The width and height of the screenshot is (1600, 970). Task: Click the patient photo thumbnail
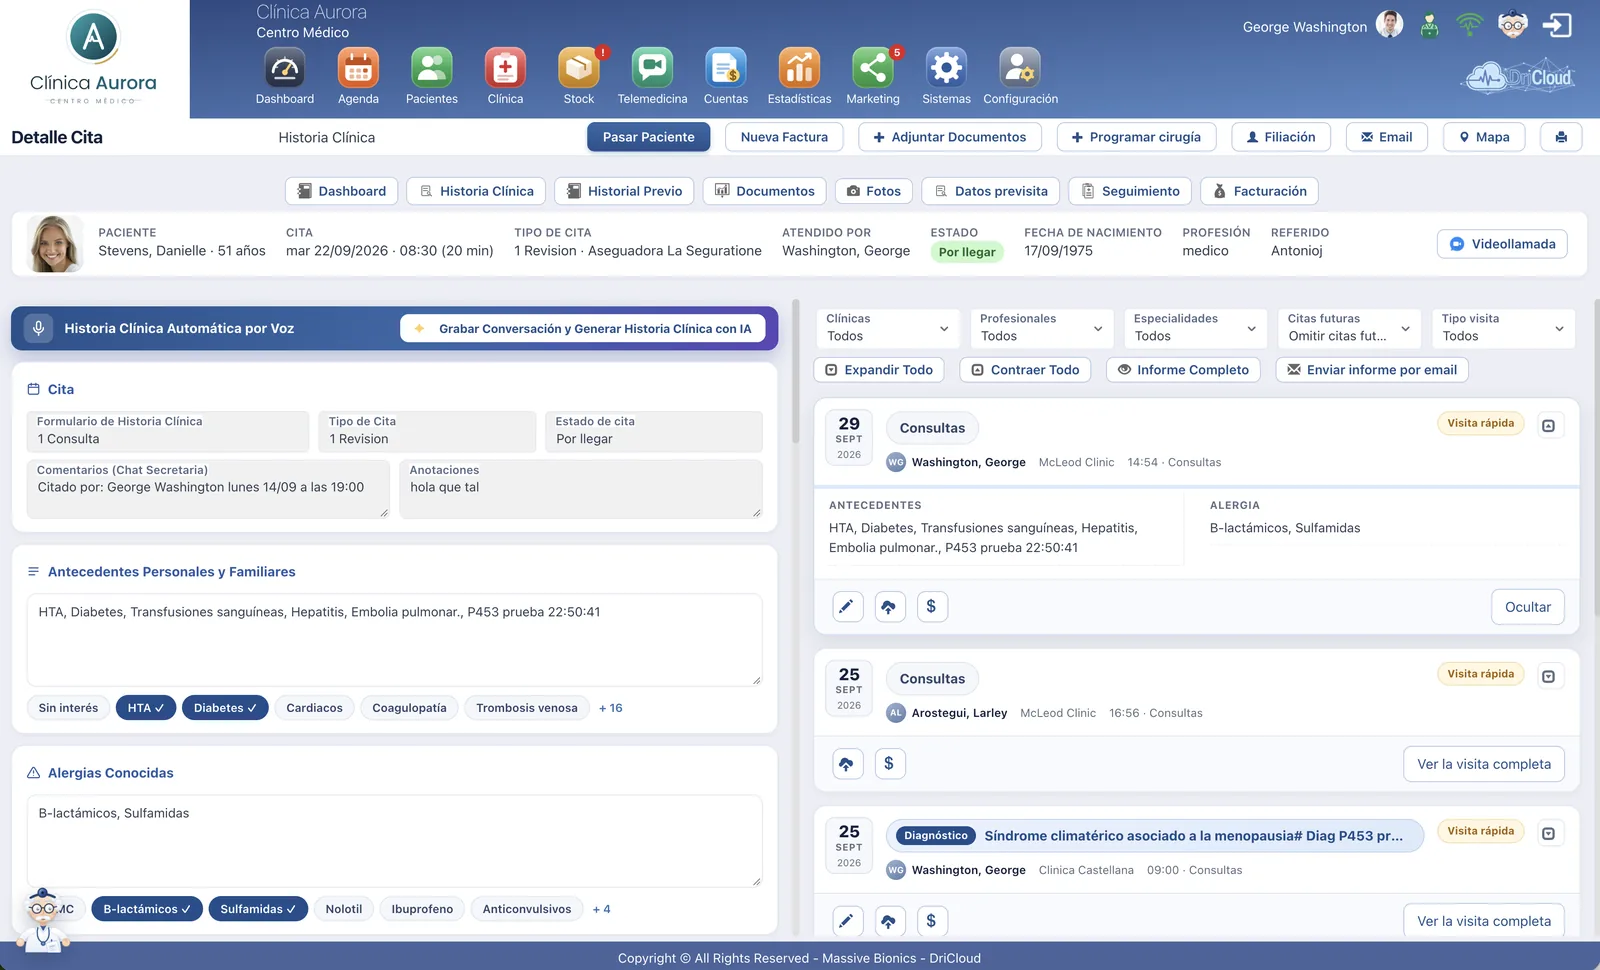pyautogui.click(x=55, y=244)
